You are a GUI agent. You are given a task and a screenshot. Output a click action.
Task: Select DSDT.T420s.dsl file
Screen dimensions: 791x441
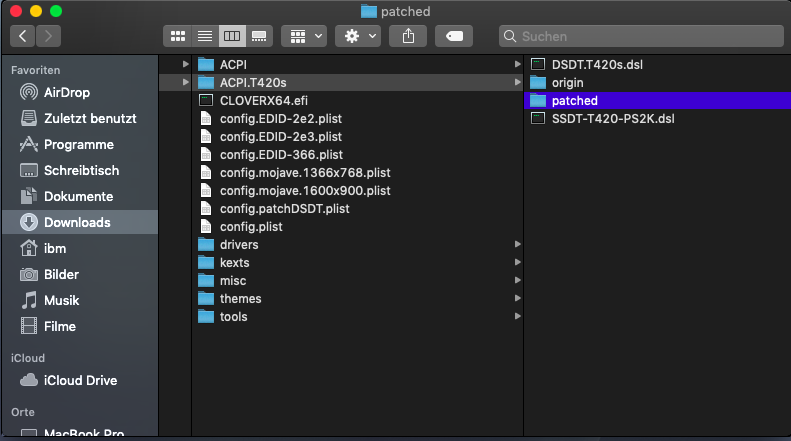click(x=658, y=65)
